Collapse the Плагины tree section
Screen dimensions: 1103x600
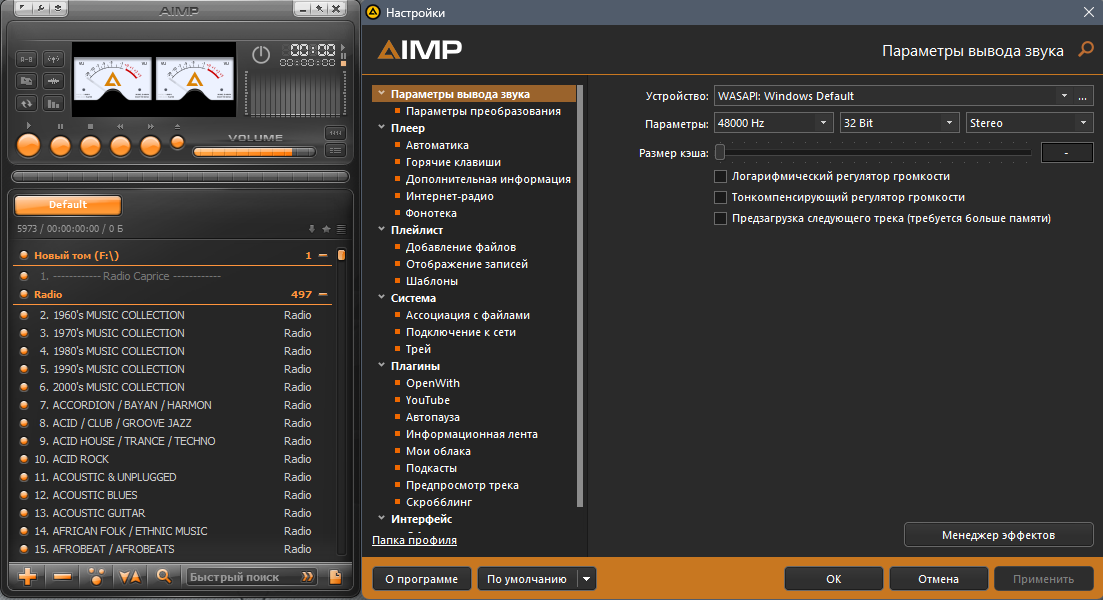381,366
